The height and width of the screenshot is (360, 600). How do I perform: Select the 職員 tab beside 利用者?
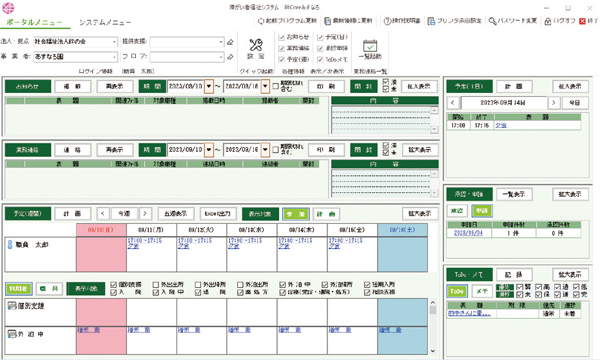[49, 288]
